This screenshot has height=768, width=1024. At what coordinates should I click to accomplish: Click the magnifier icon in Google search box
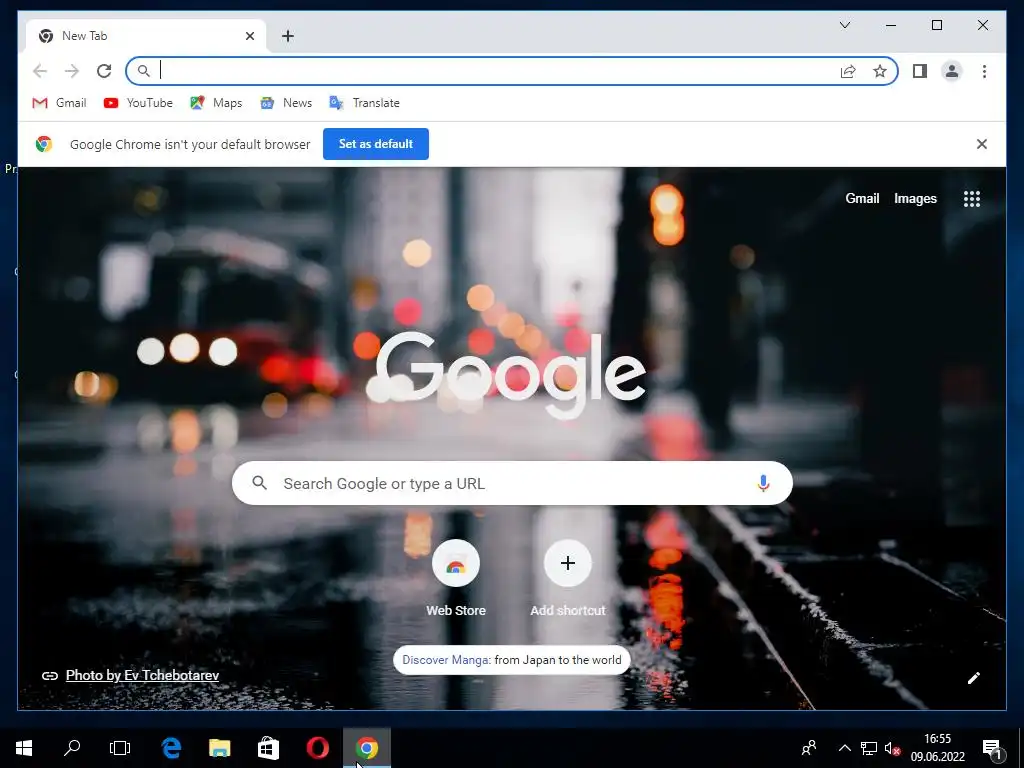(x=260, y=483)
